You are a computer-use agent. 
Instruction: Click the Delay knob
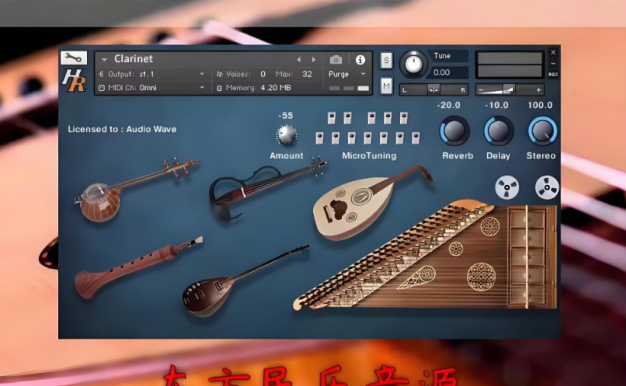click(499, 131)
